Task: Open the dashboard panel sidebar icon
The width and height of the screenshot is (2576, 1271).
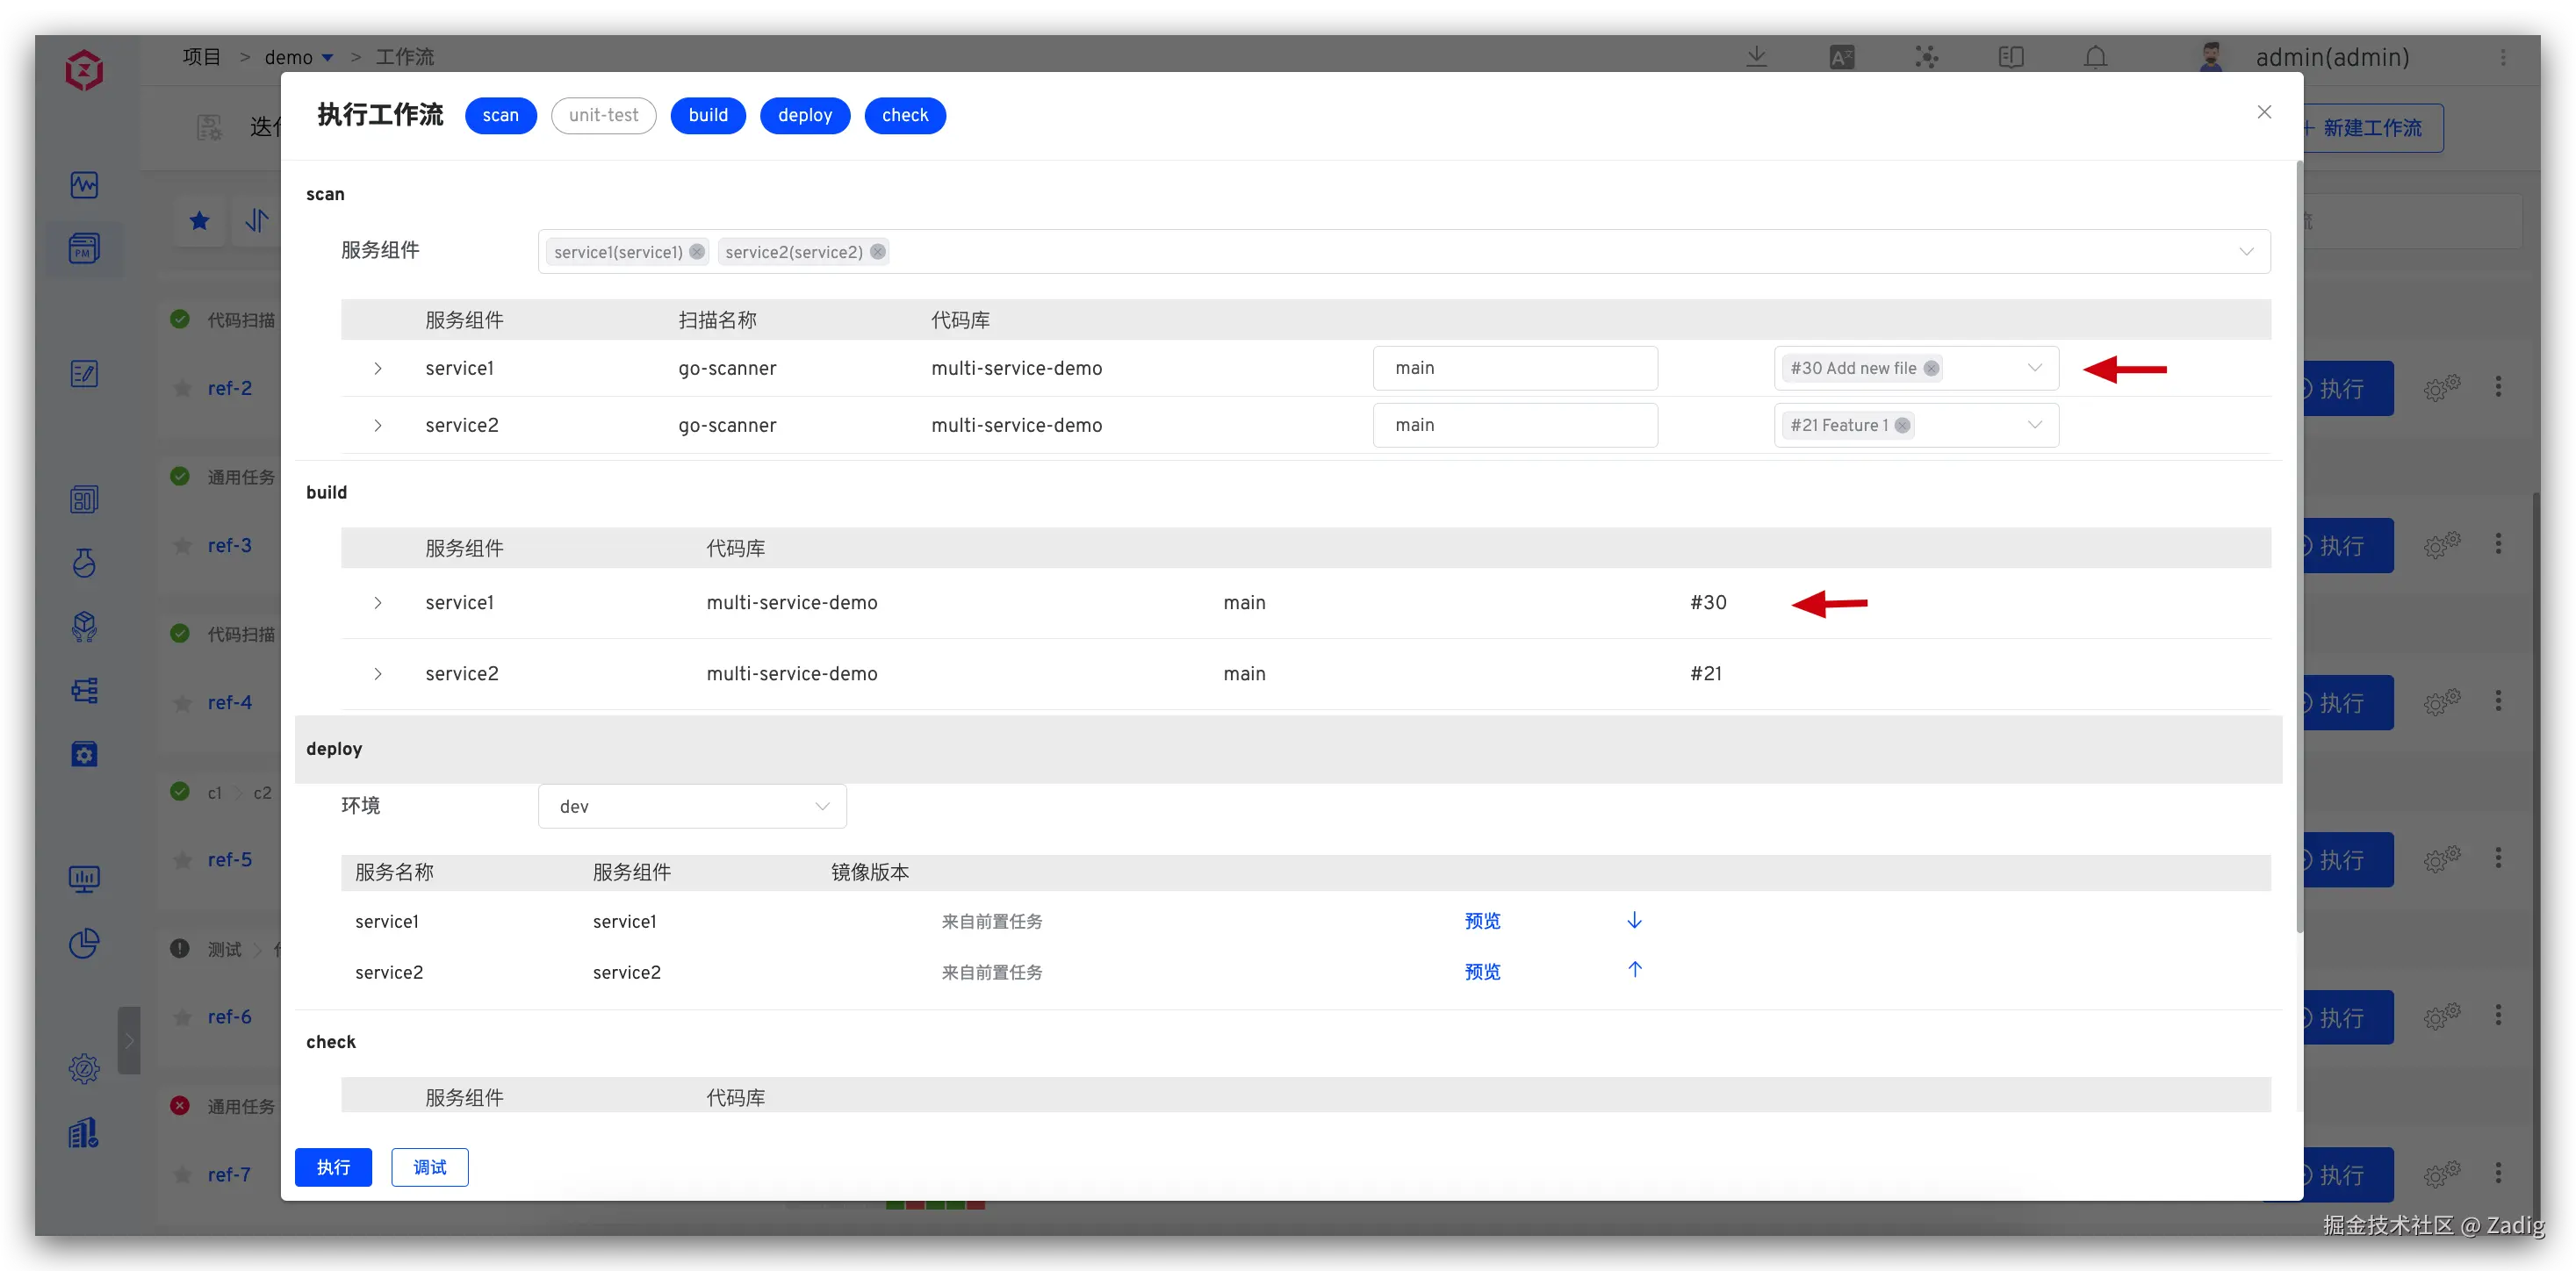Action: pos(84,499)
